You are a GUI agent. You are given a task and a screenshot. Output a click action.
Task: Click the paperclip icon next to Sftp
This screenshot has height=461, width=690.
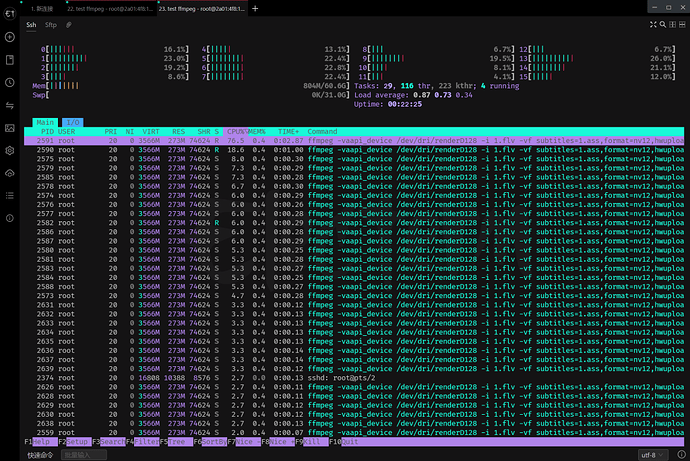point(68,23)
